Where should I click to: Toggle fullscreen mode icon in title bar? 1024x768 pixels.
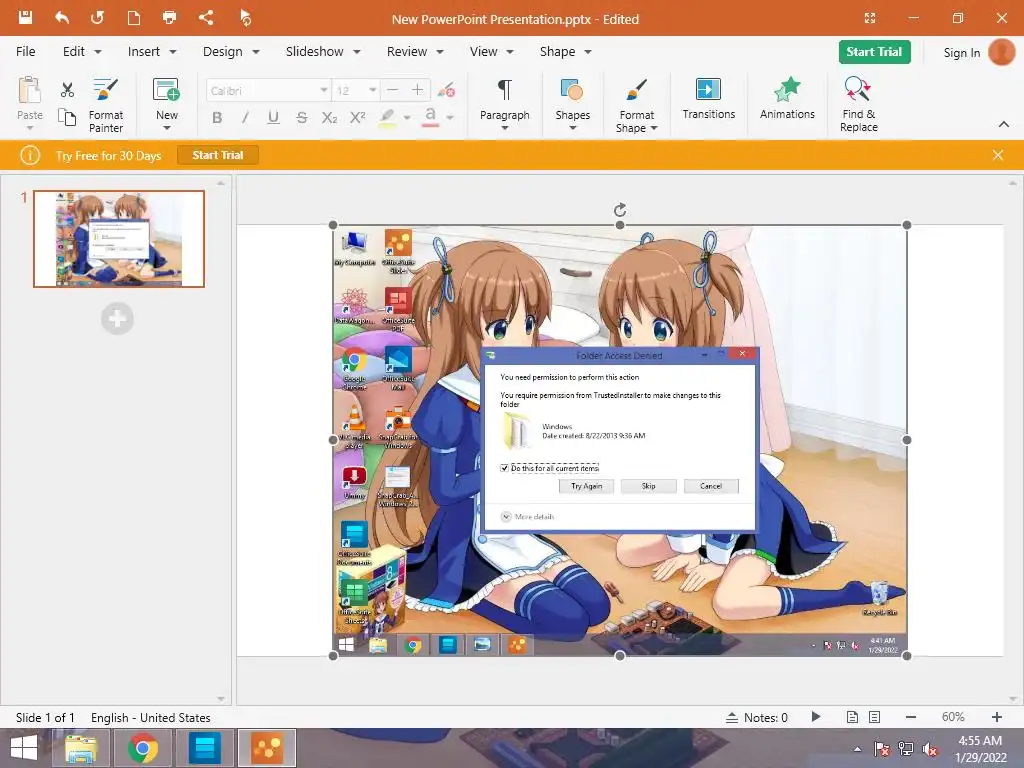pyautogui.click(x=870, y=18)
